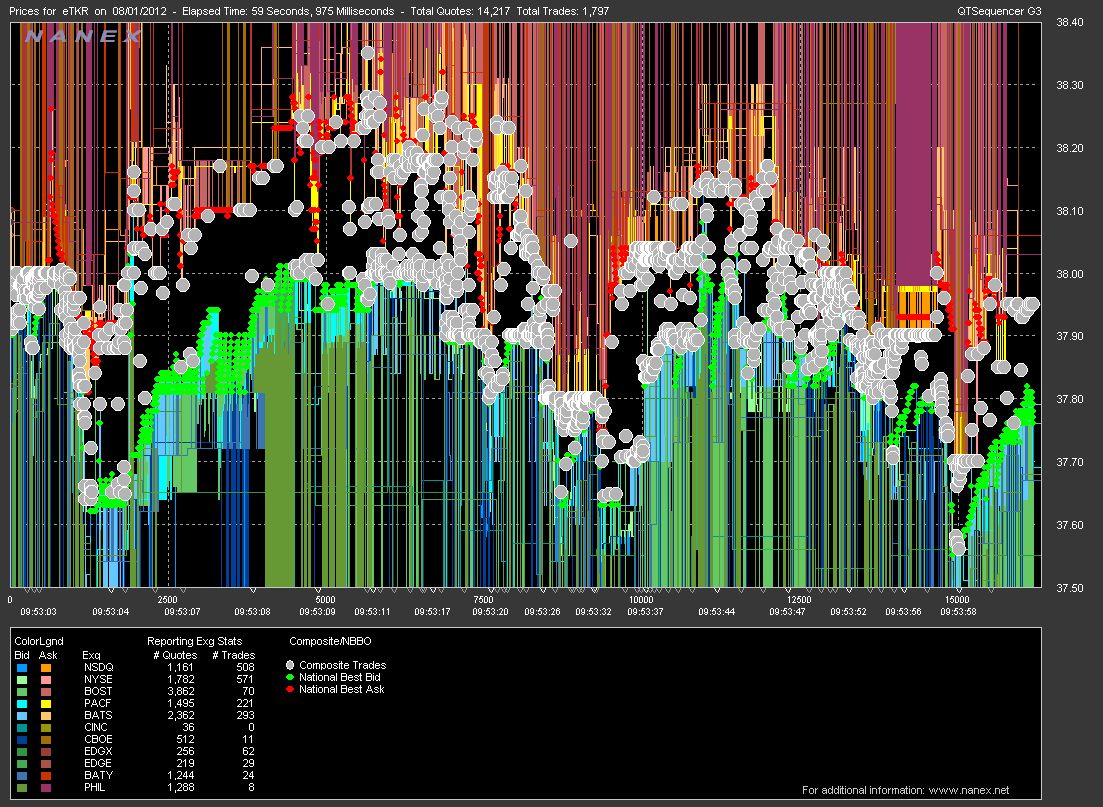
Task: Select the NSDQ bid color swatch
Action: pos(22,668)
